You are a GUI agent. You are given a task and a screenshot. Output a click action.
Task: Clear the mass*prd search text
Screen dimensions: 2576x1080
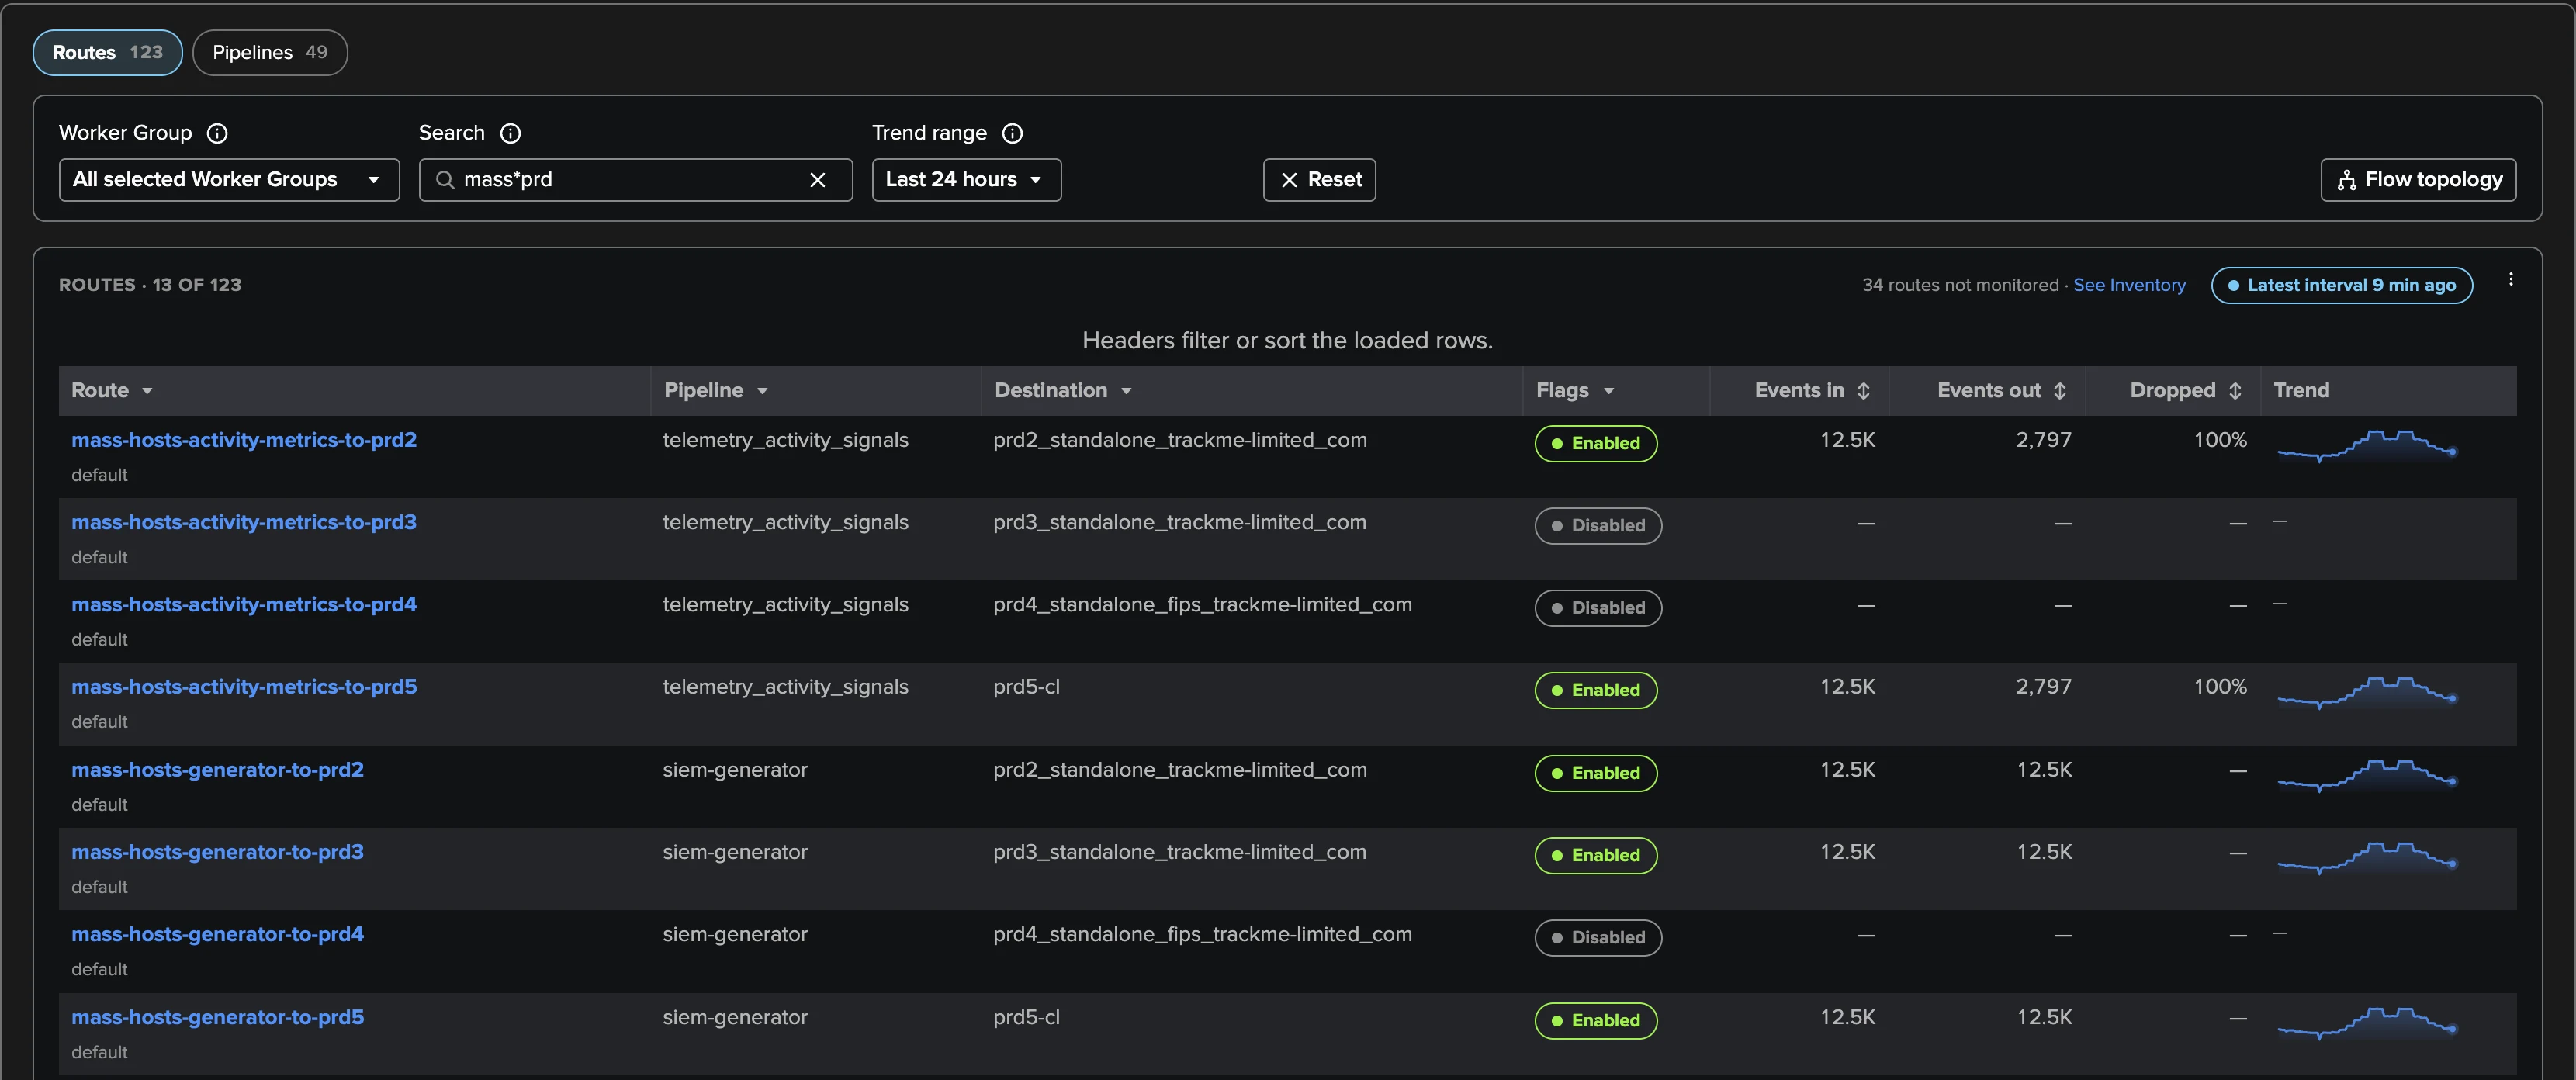(817, 180)
